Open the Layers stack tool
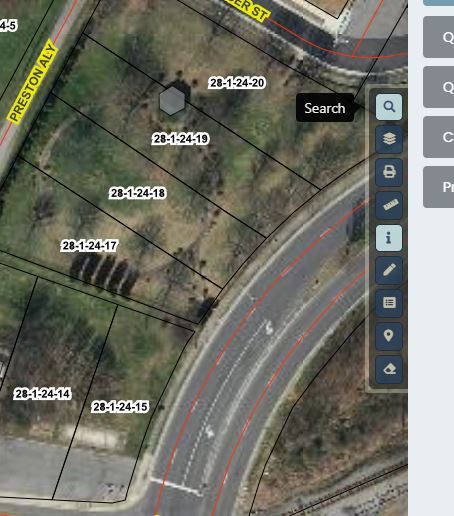This screenshot has height=516, width=454. [x=389, y=139]
